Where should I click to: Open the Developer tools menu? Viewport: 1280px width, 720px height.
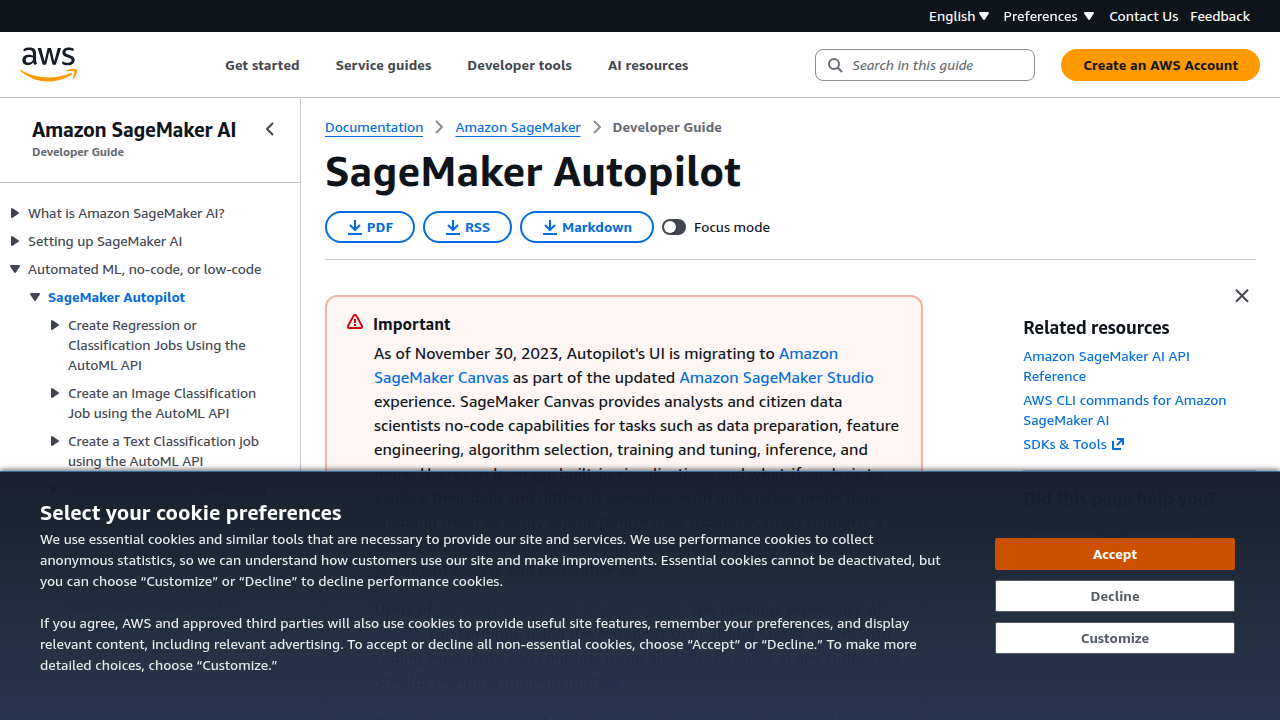coord(519,65)
